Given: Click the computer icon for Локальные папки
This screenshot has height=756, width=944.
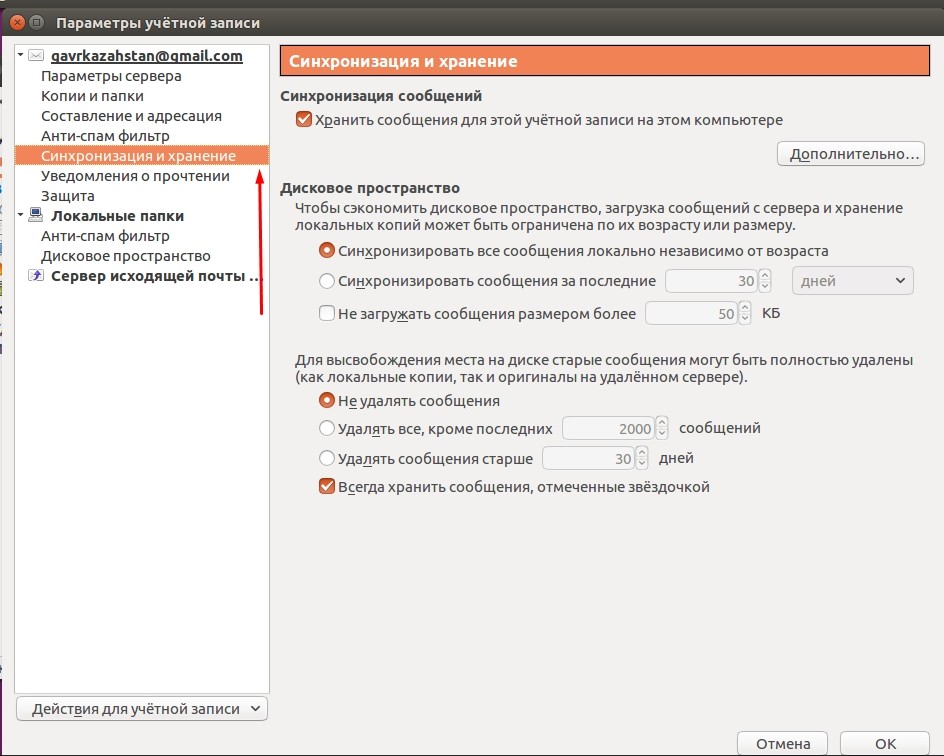Looking at the screenshot, I should point(36,215).
